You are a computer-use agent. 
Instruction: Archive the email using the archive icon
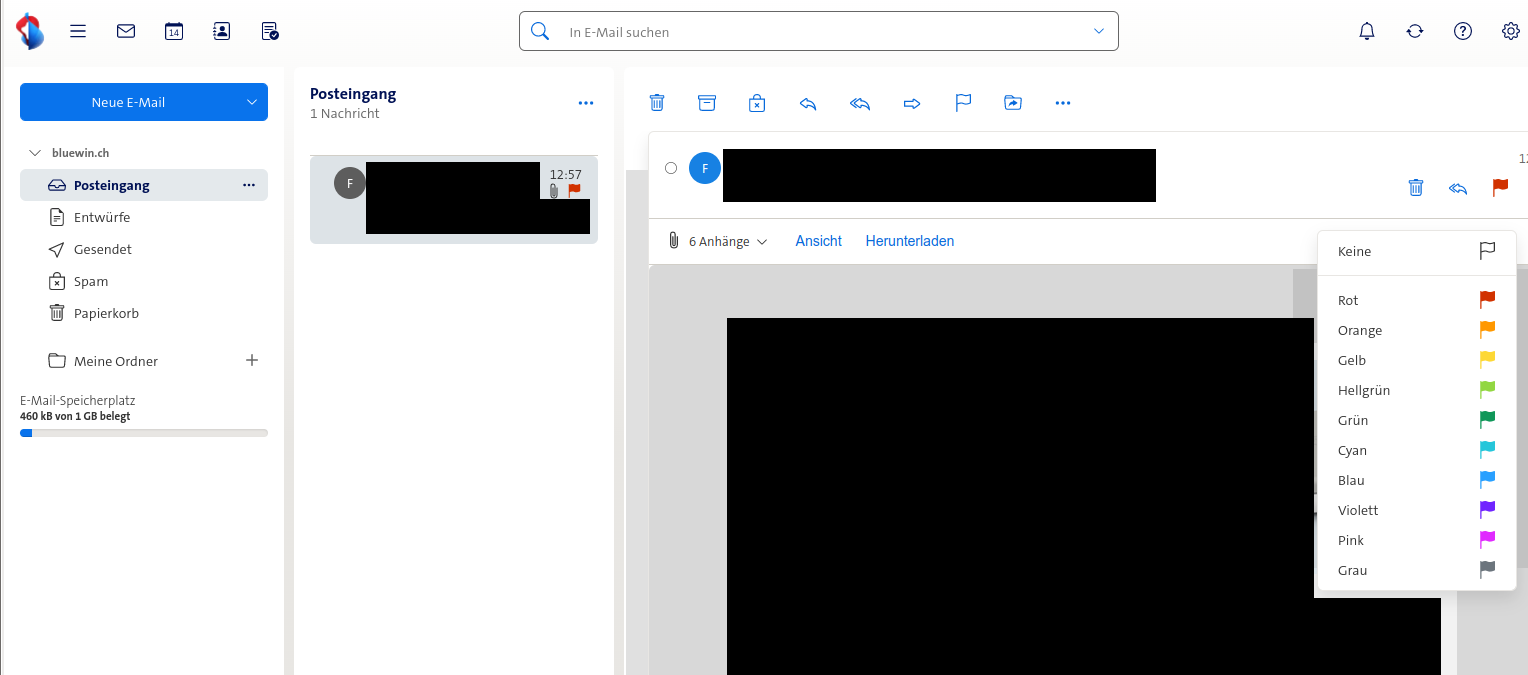(707, 102)
